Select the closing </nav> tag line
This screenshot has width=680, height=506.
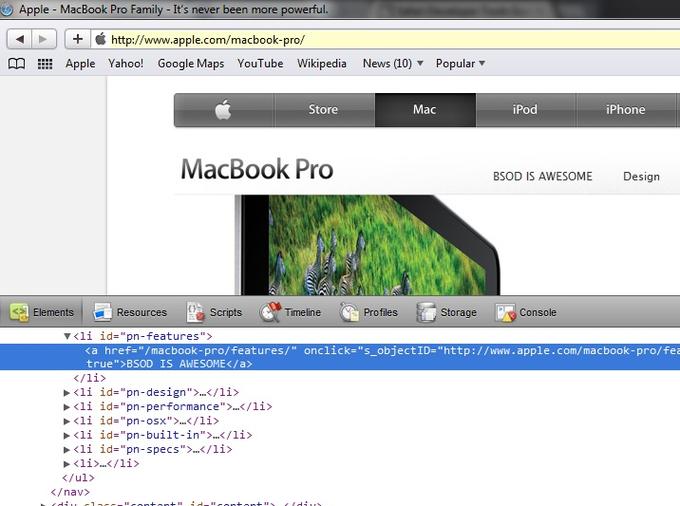(x=70, y=492)
